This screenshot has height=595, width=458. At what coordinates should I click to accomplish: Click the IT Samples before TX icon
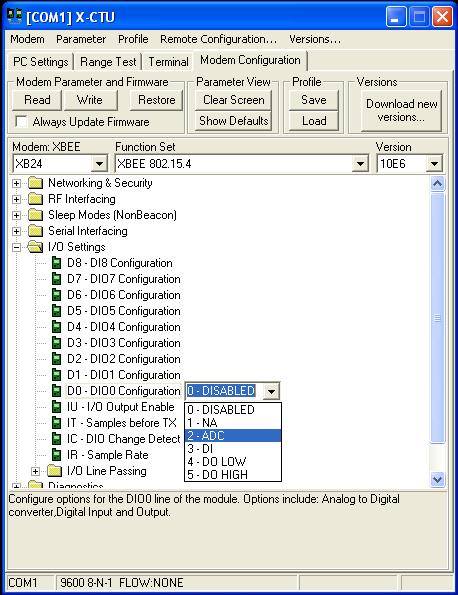tap(57, 423)
